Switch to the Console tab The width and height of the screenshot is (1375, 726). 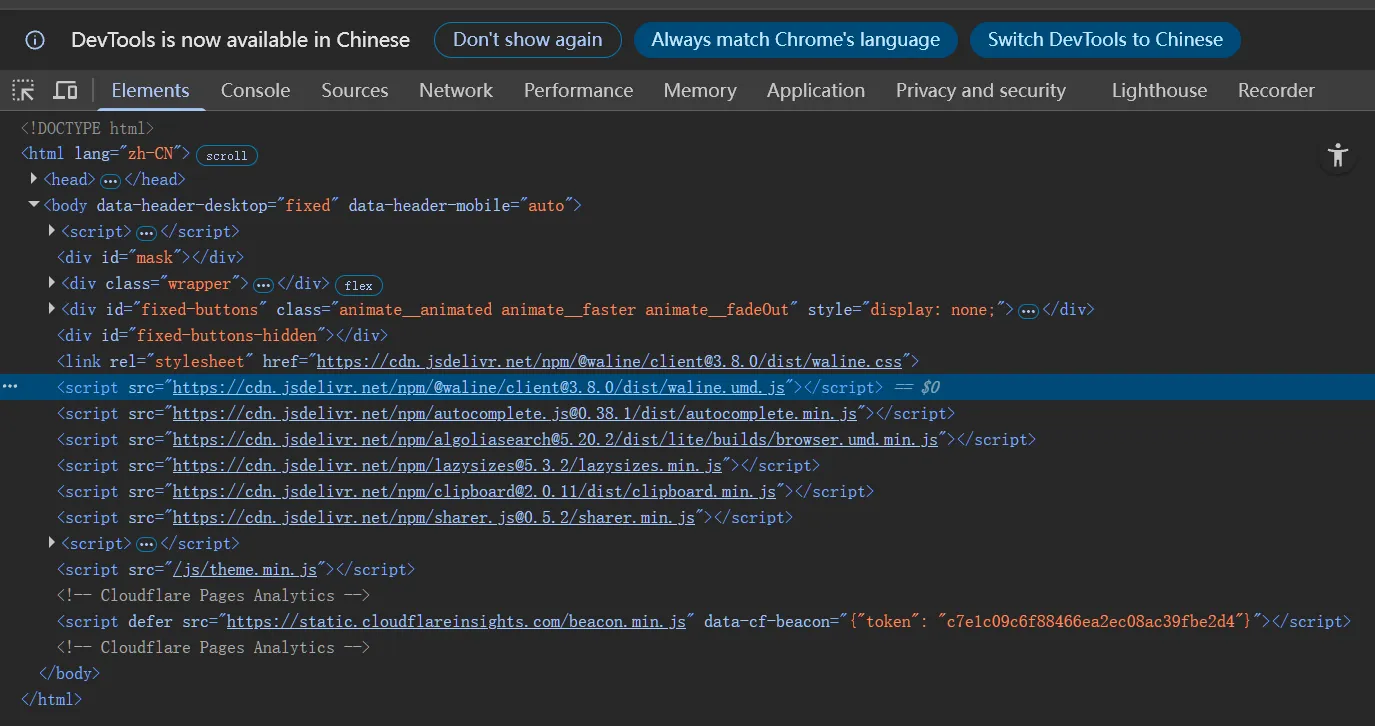click(x=255, y=90)
